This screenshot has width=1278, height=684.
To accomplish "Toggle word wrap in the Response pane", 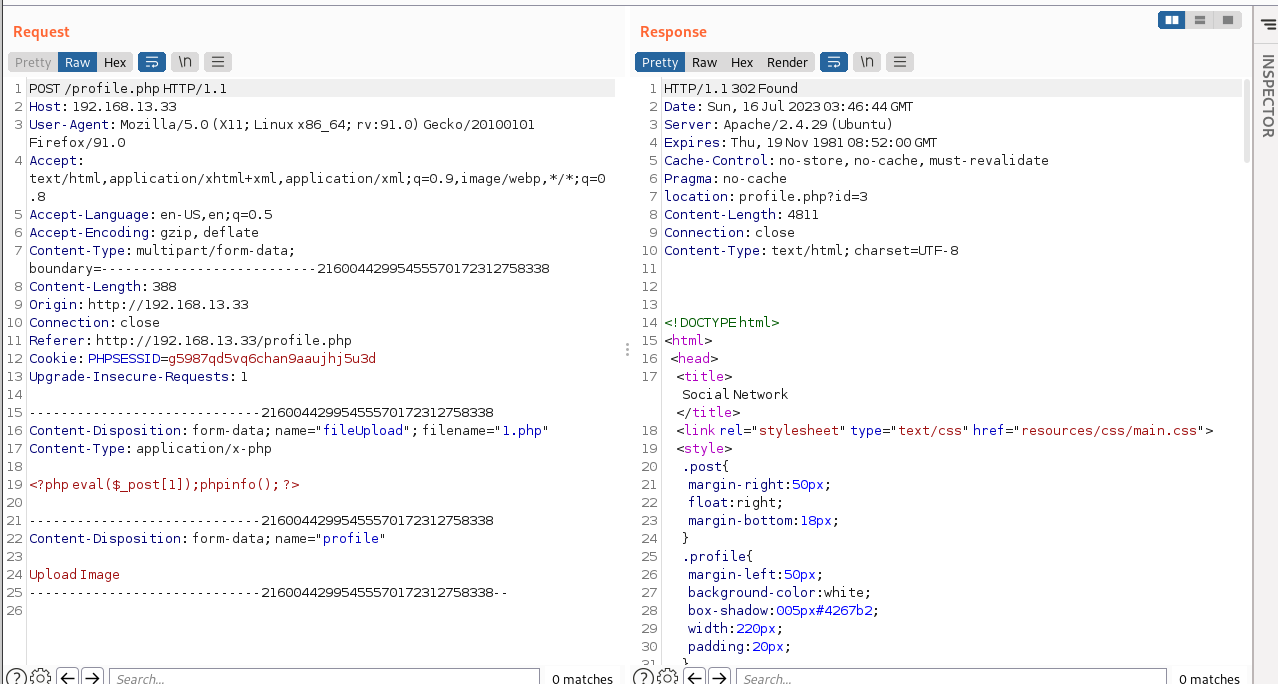I will (x=834, y=62).
